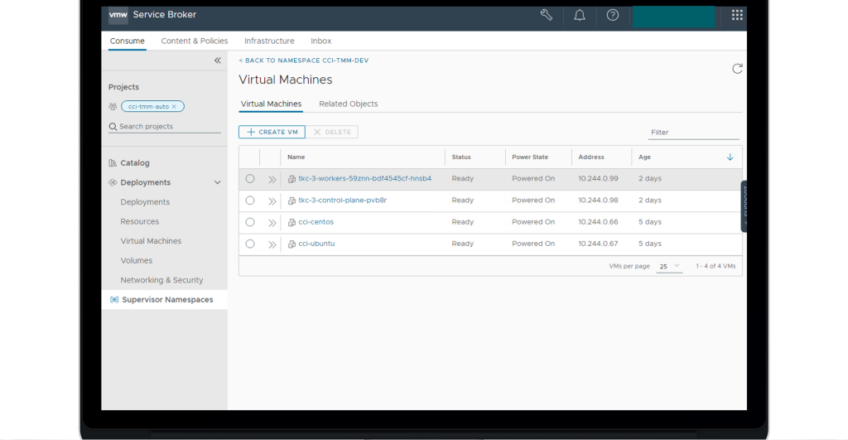Click the Catalog icon in sidebar

point(112,163)
